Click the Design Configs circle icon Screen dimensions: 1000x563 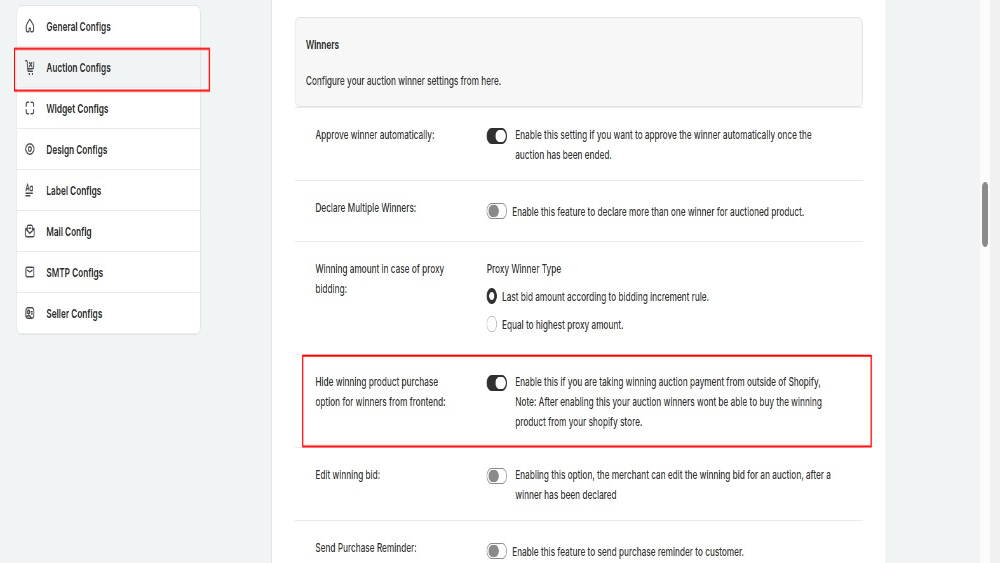point(30,149)
